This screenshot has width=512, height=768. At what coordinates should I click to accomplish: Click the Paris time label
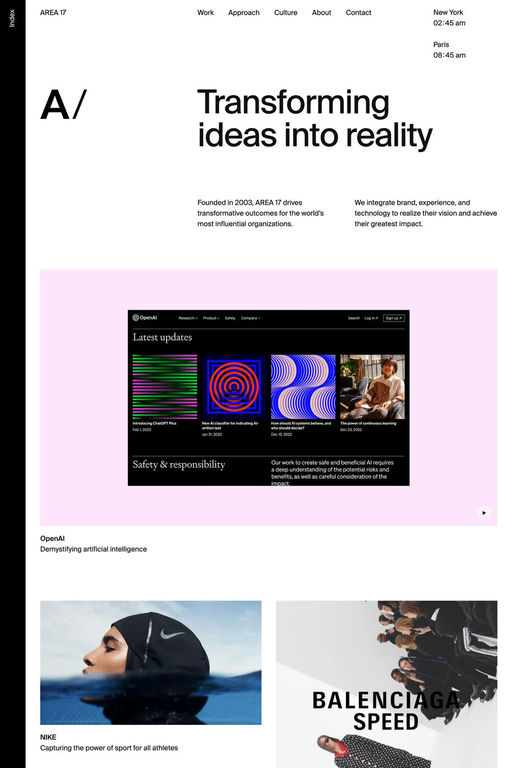[x=449, y=49]
